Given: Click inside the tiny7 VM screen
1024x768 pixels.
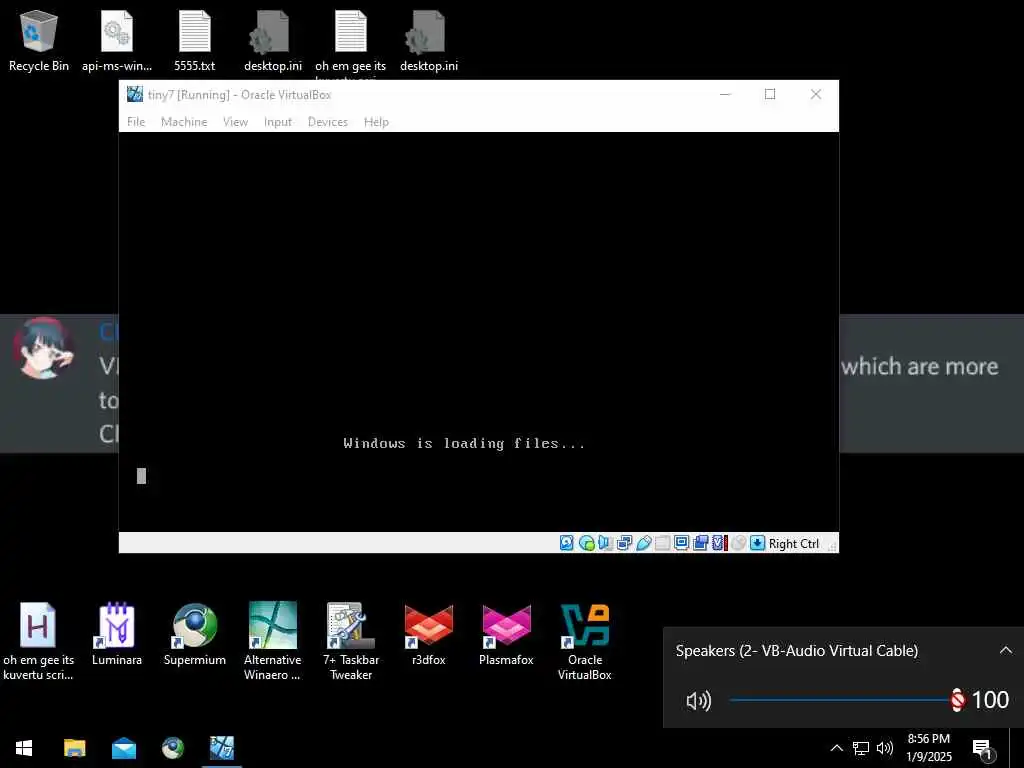Looking at the screenshot, I should (x=479, y=332).
